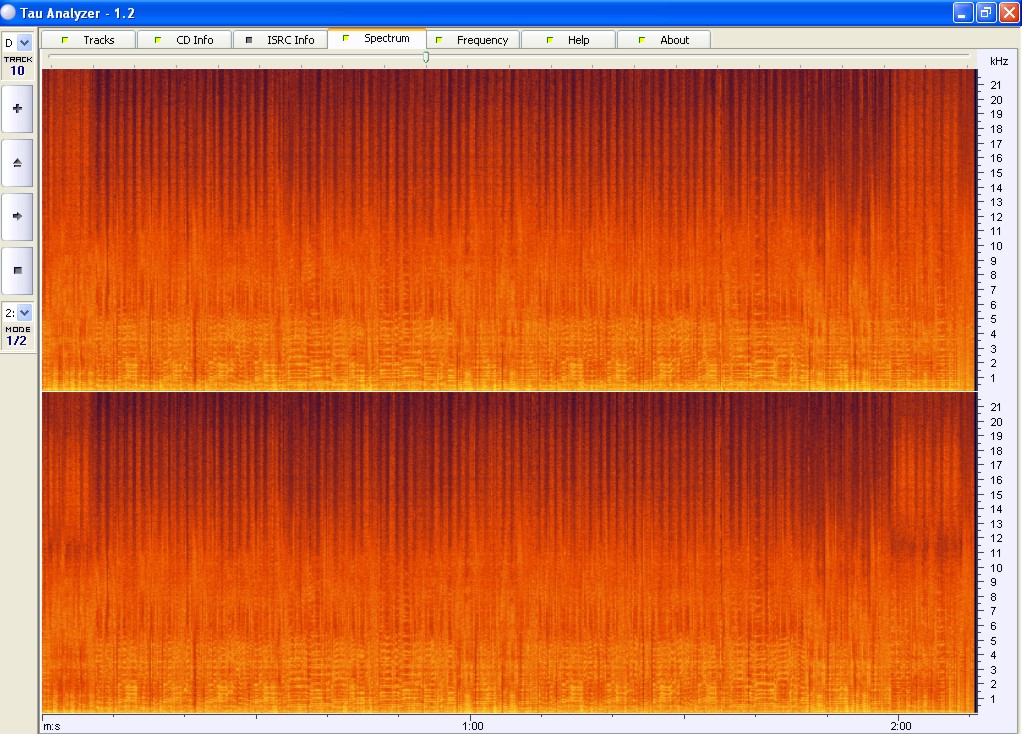
Task: Click the plus button in the left panel
Action: pos(17,108)
